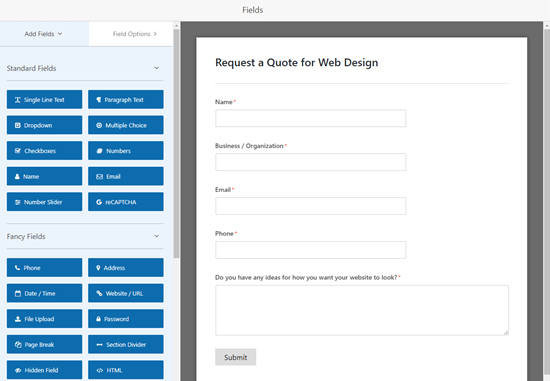Collapse the Fancy Fields section
The width and height of the screenshot is (550, 381).
point(156,236)
